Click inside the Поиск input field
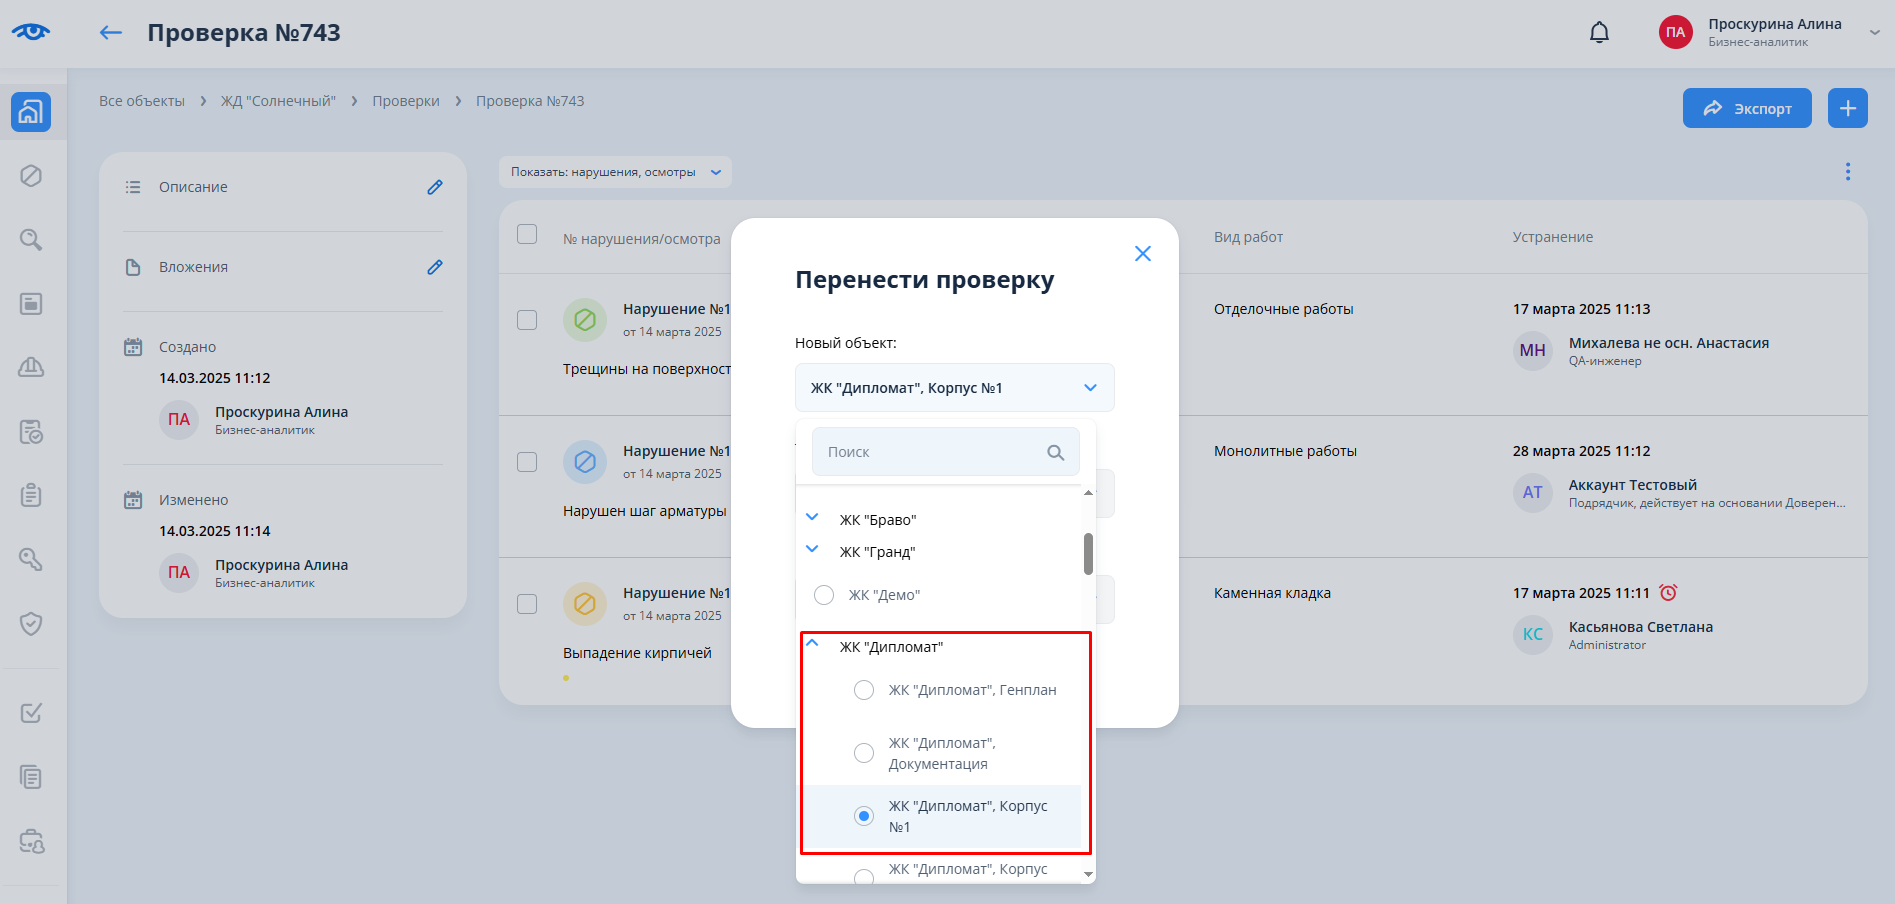1895x904 pixels. click(x=930, y=452)
